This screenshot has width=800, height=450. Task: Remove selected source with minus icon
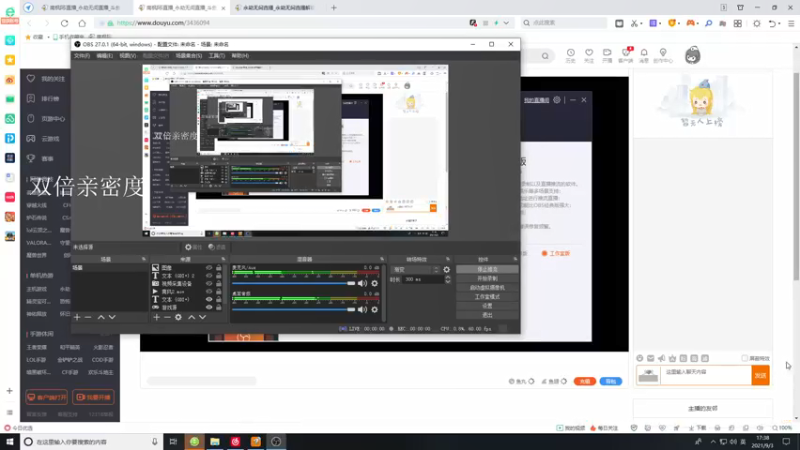(x=167, y=317)
